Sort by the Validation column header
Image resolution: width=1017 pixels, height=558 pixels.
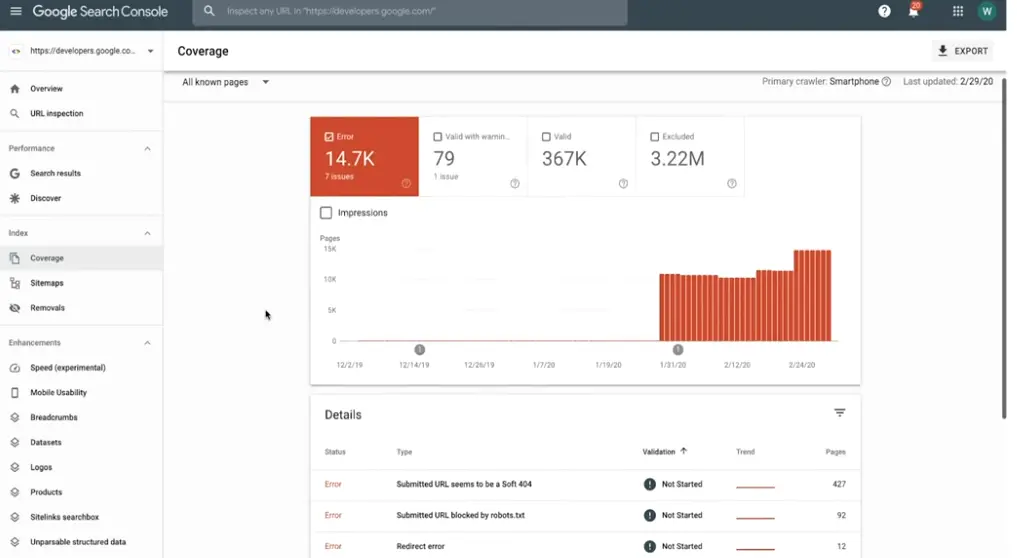(664, 452)
